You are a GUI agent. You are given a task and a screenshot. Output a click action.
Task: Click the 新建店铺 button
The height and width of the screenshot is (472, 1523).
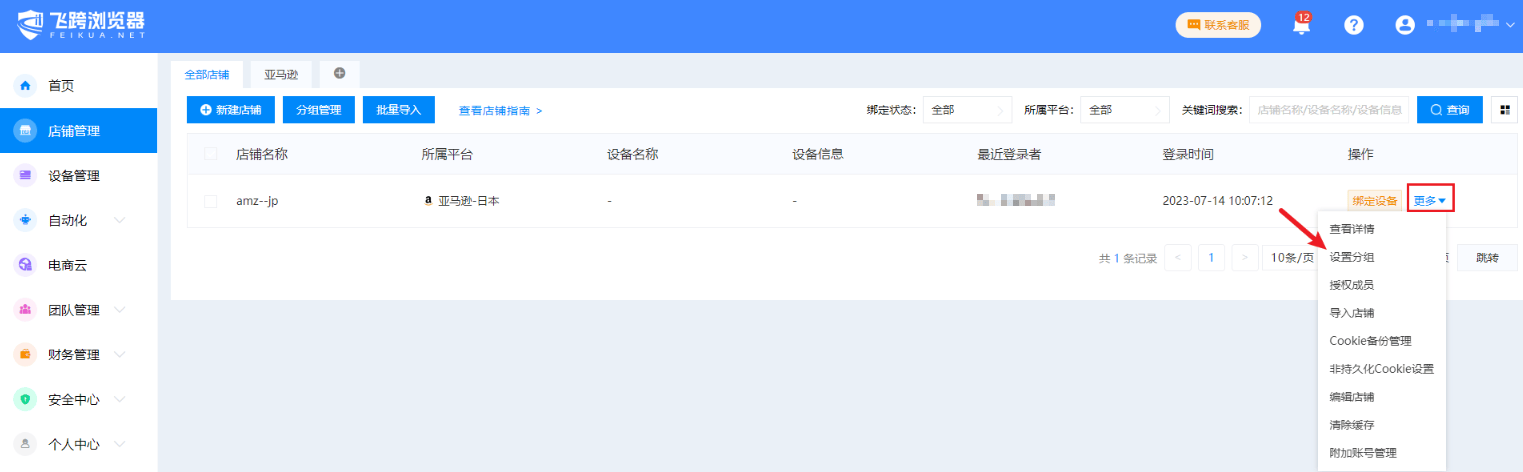(231, 110)
